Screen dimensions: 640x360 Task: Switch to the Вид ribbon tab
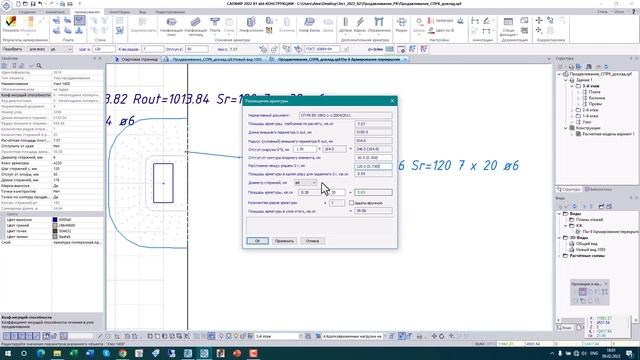[x=142, y=12]
